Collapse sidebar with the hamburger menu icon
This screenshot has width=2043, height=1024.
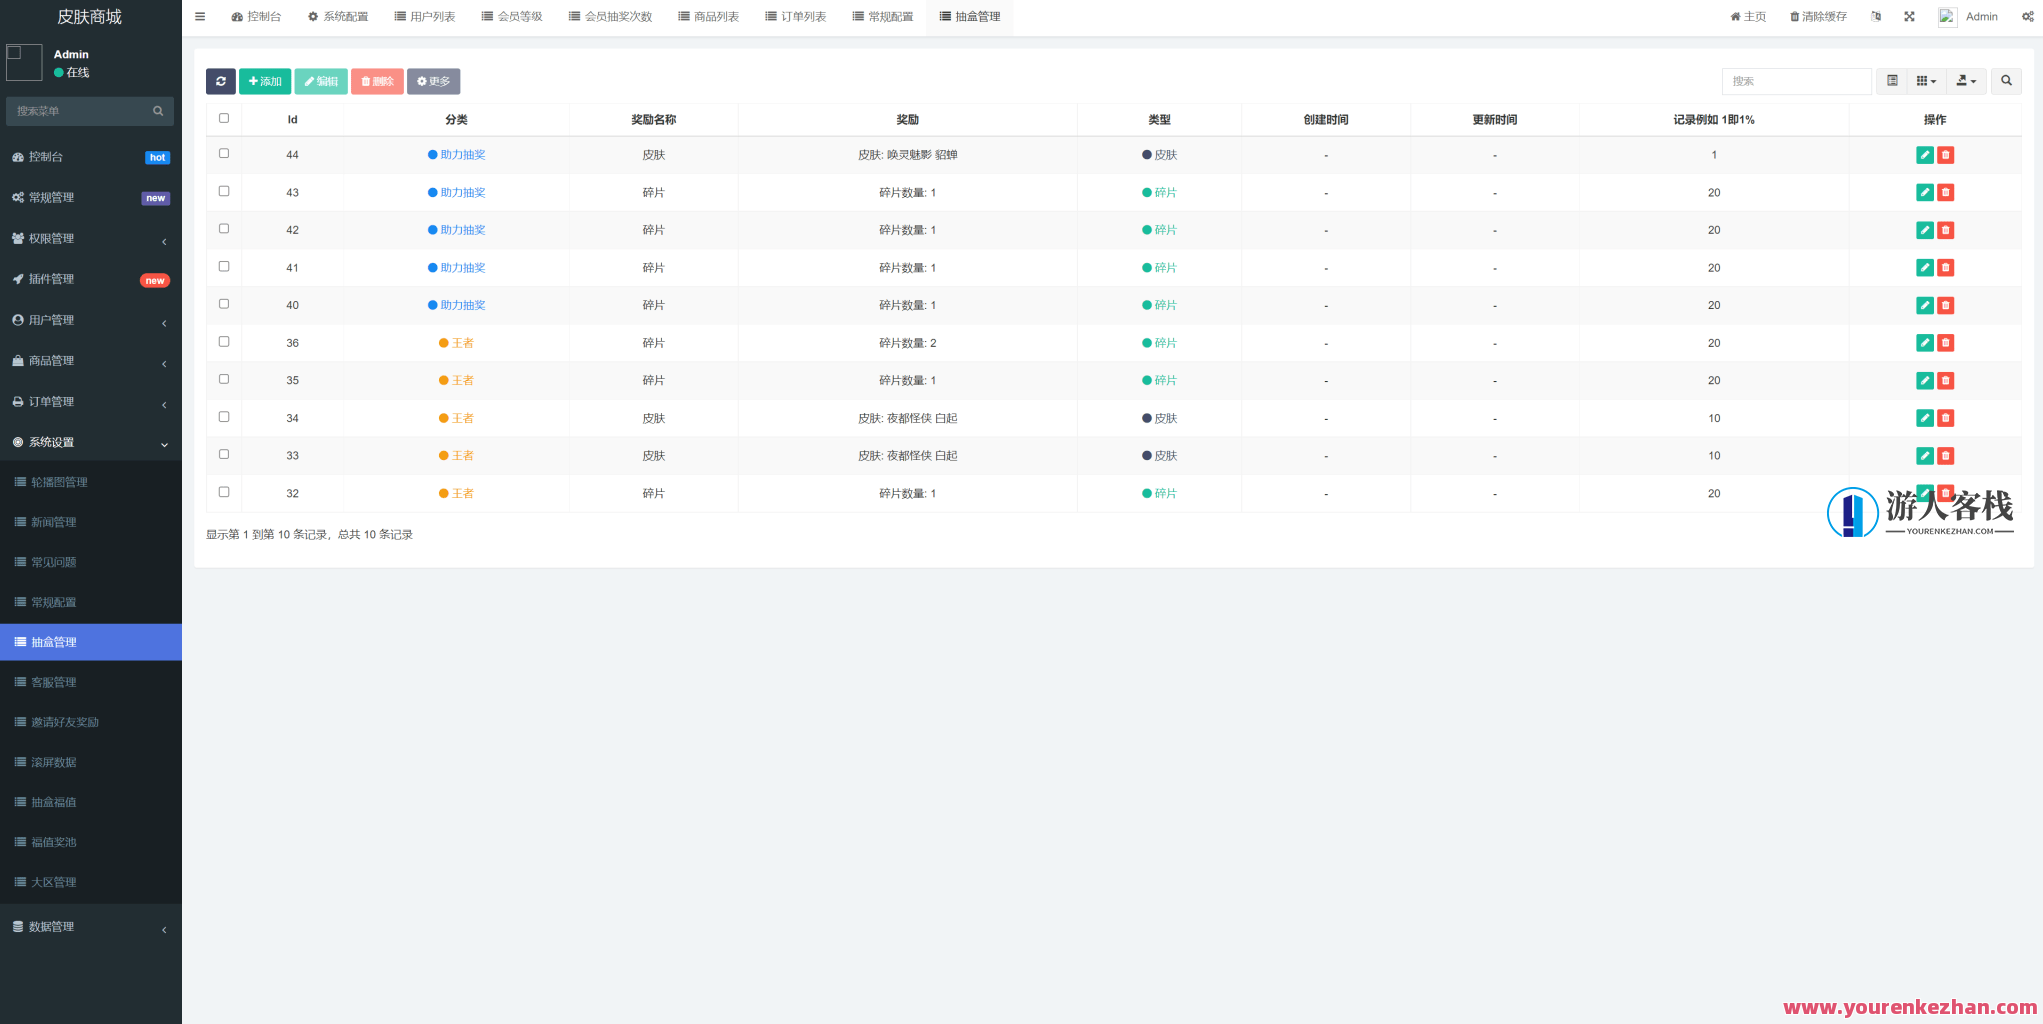click(200, 17)
